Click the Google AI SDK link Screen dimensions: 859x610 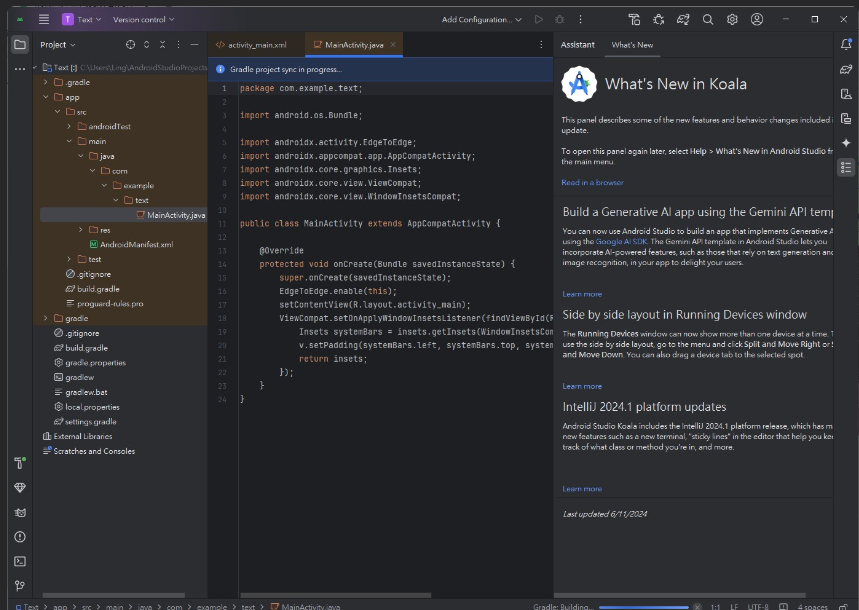pyautogui.click(x=621, y=241)
